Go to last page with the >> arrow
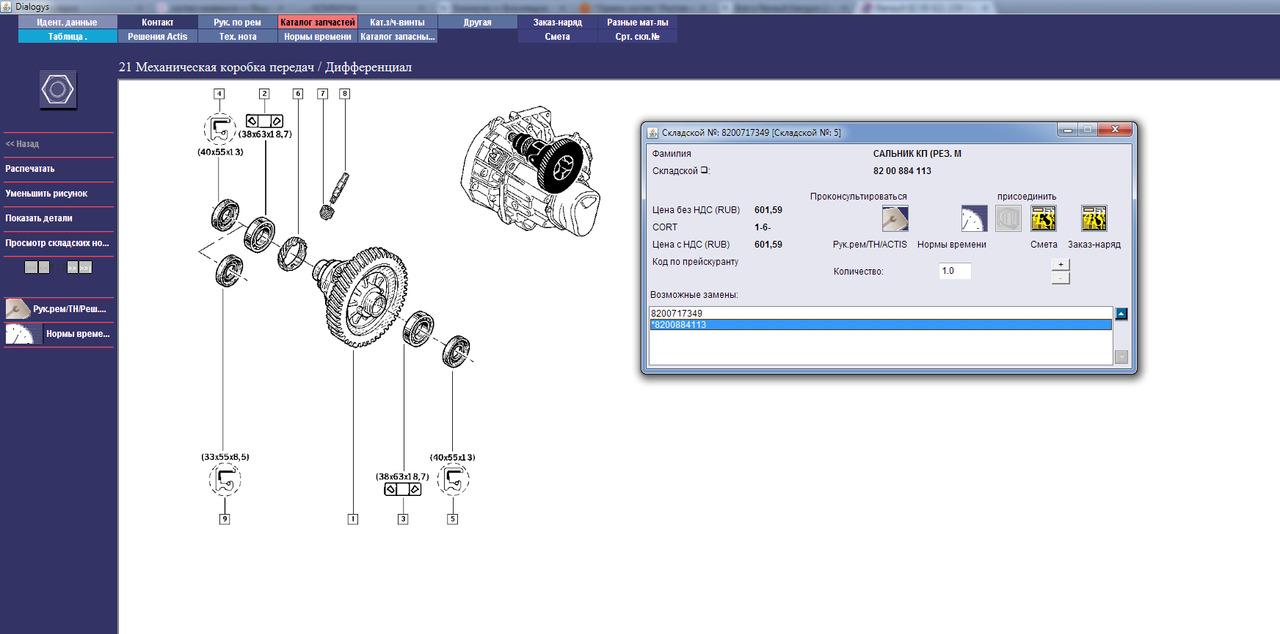Image resolution: width=1280 pixels, height=634 pixels. pos(85,267)
